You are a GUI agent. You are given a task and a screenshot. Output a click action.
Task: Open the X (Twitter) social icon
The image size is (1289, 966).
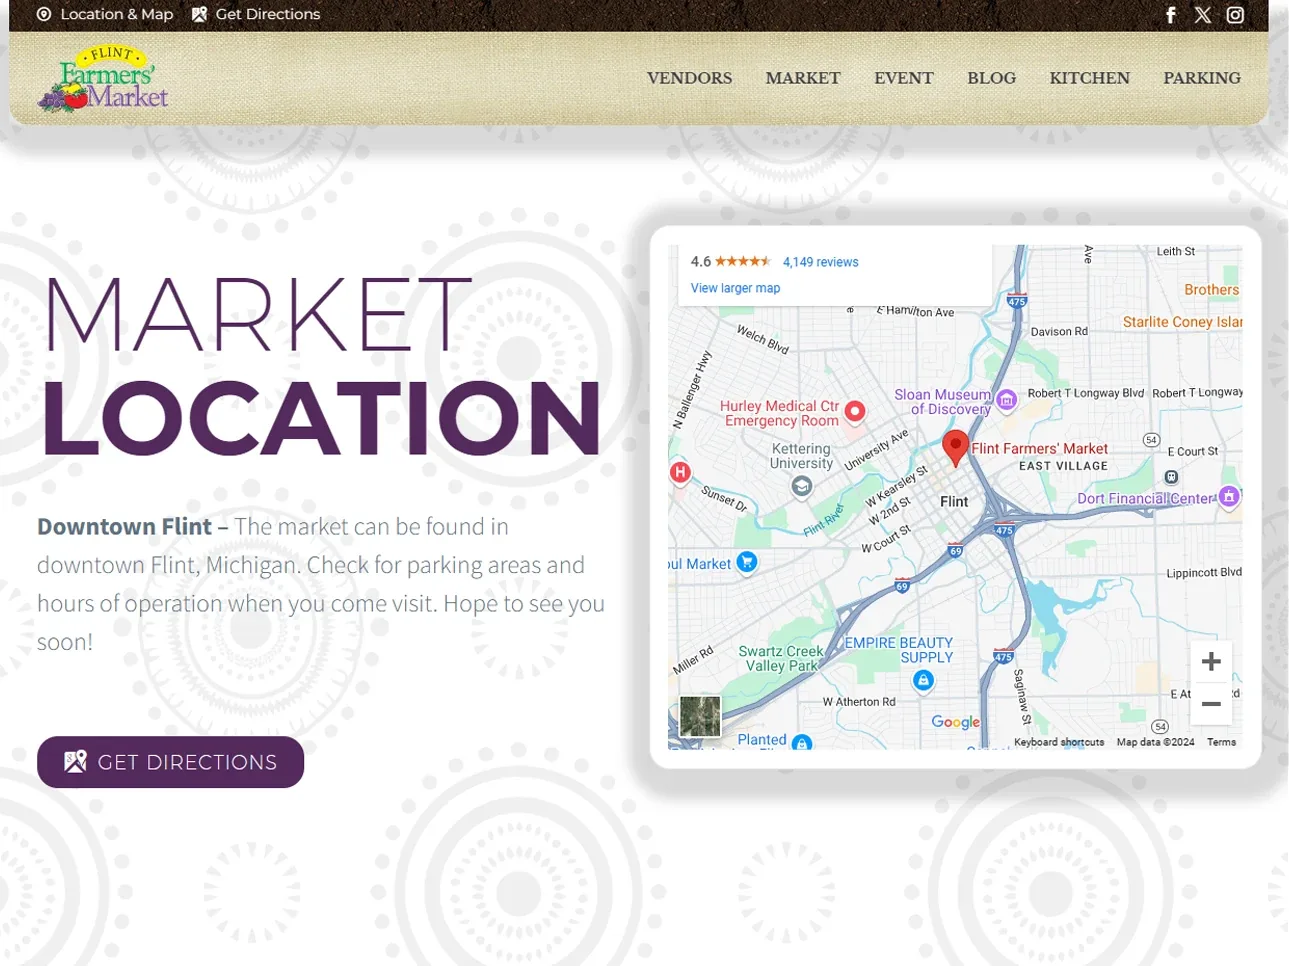click(x=1203, y=15)
